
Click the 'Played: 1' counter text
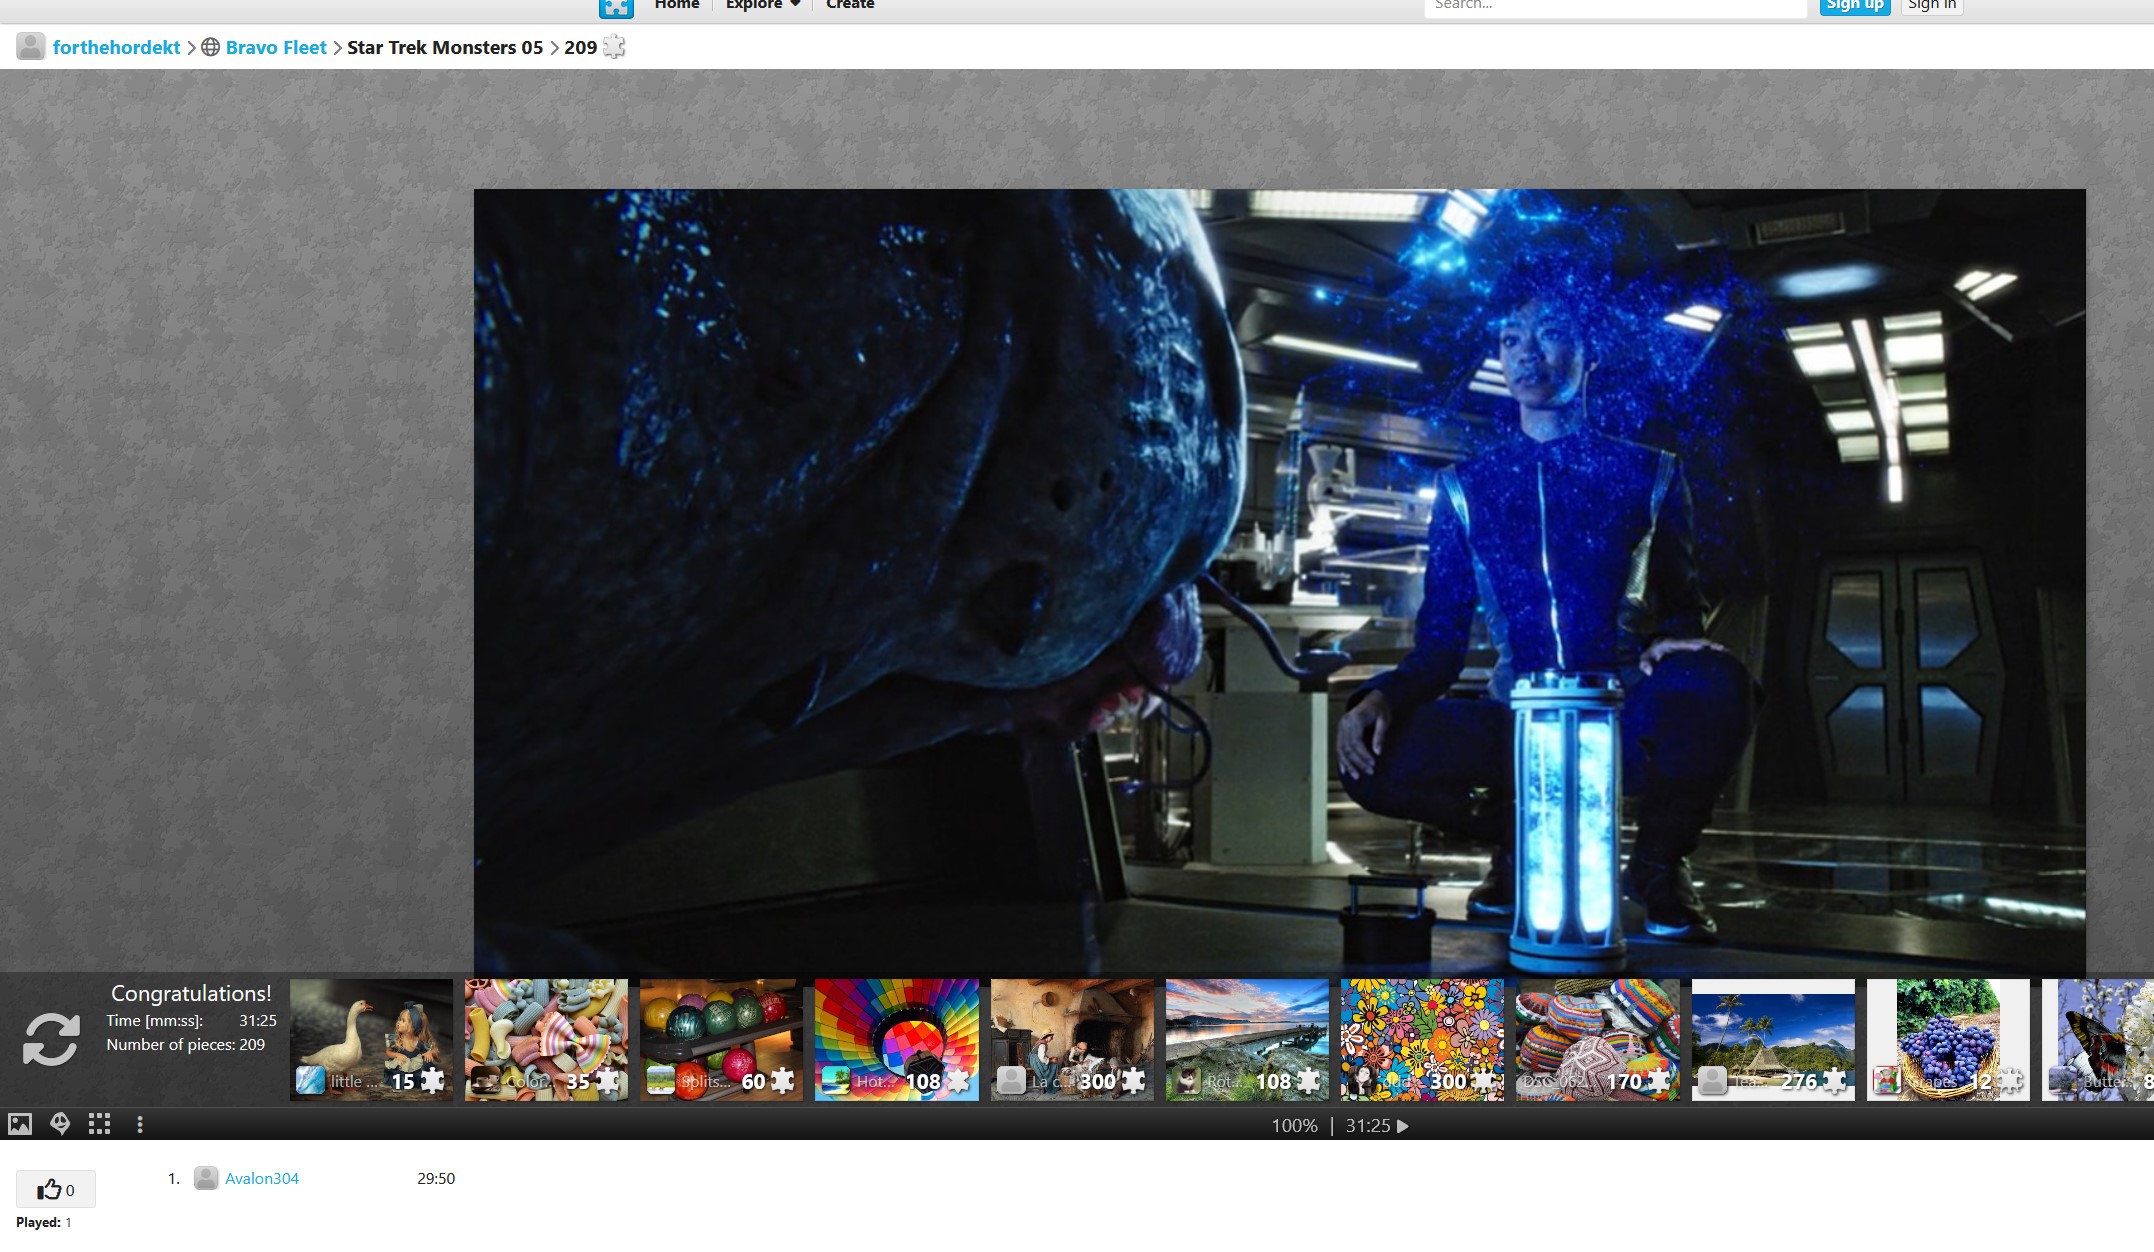coord(44,1222)
